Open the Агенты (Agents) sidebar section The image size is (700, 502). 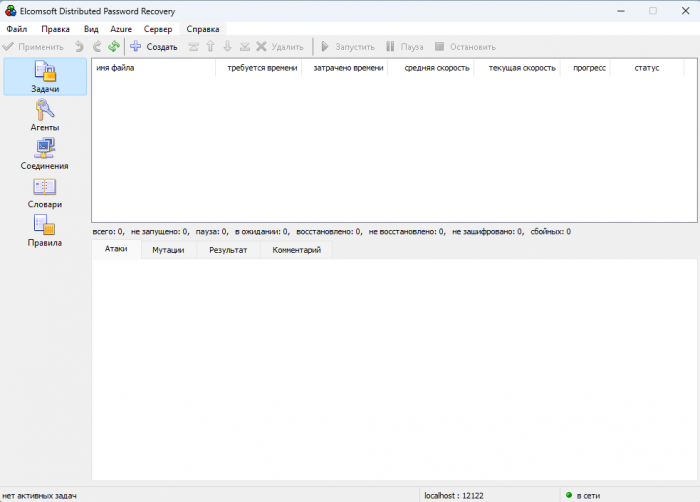pos(45,116)
